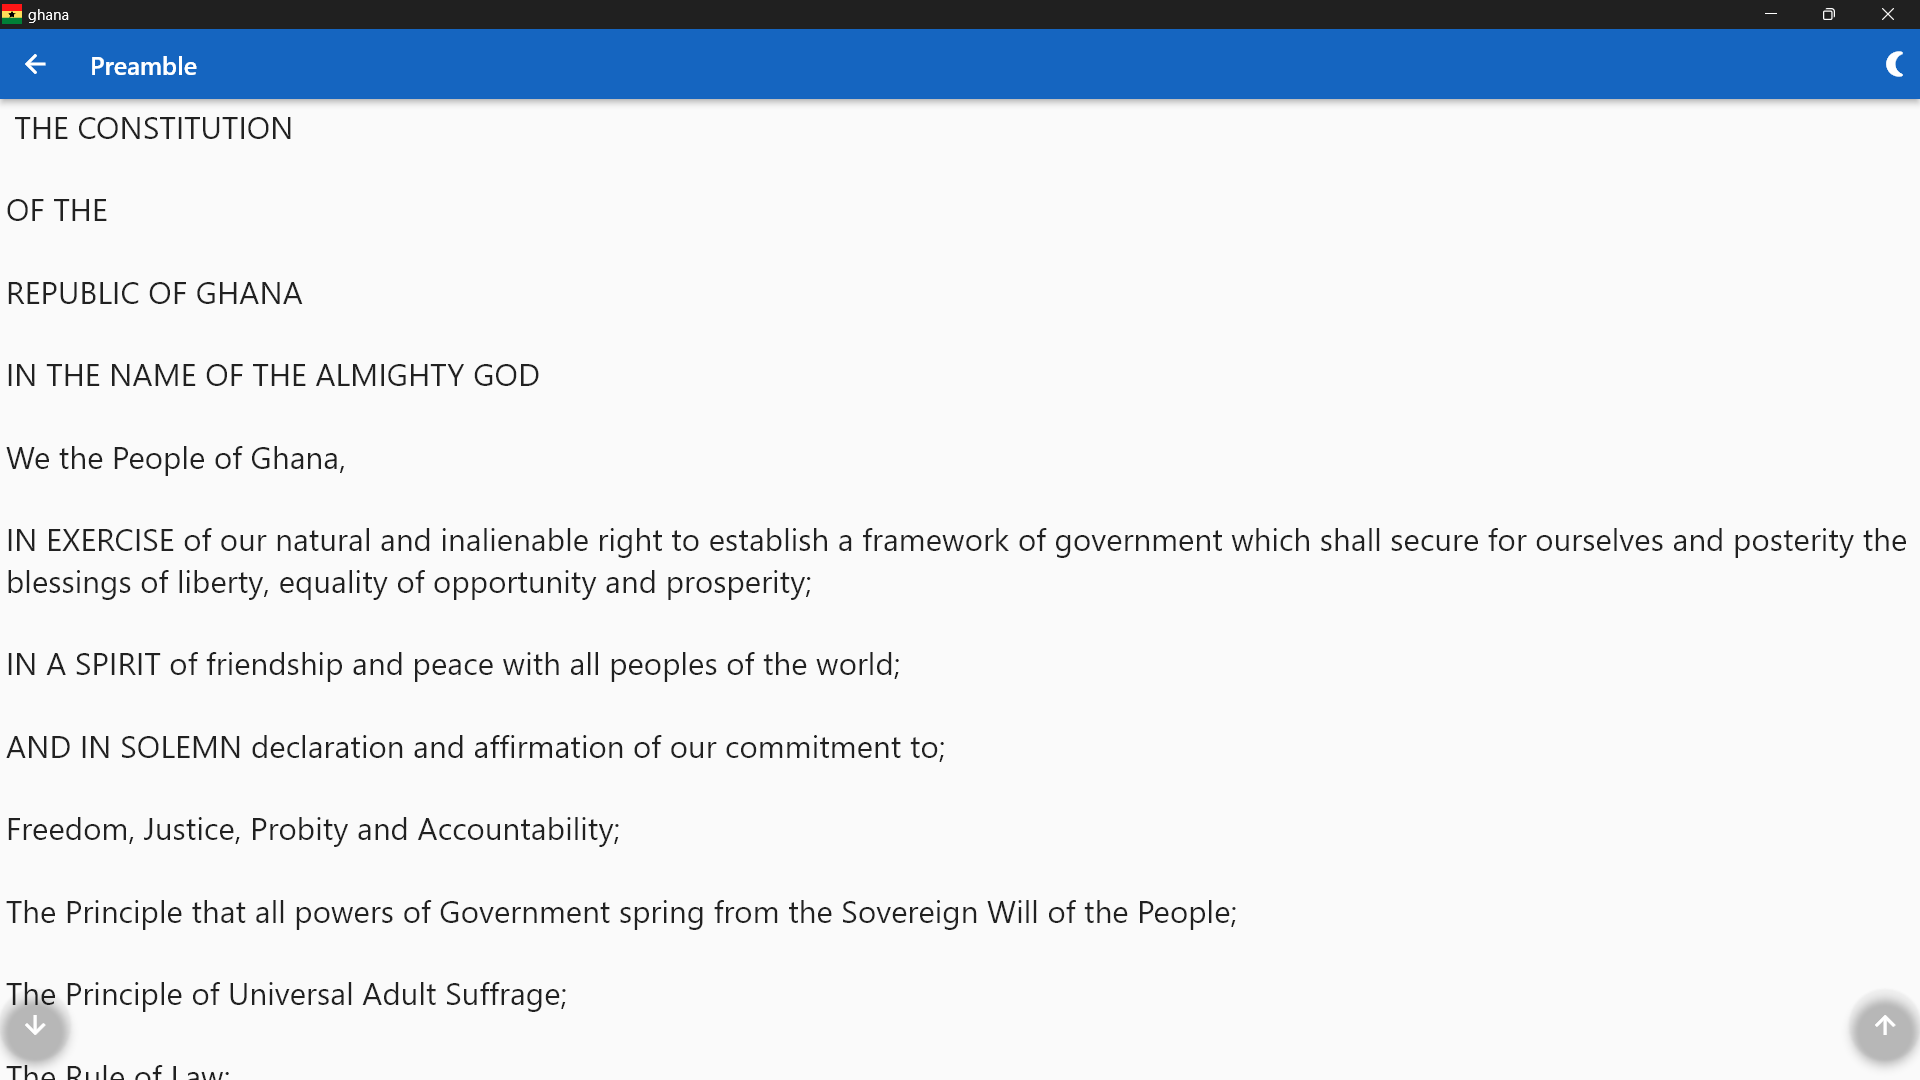The image size is (1920, 1080).
Task: Click 'IN THE NAME OF THE ALMIGHTY GOD' line
Action: pos(273,376)
